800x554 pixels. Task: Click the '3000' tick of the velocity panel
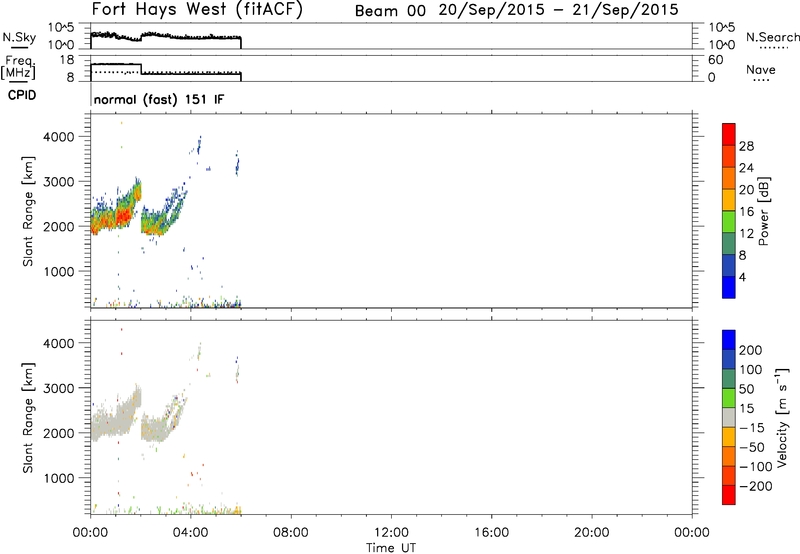click(59, 388)
